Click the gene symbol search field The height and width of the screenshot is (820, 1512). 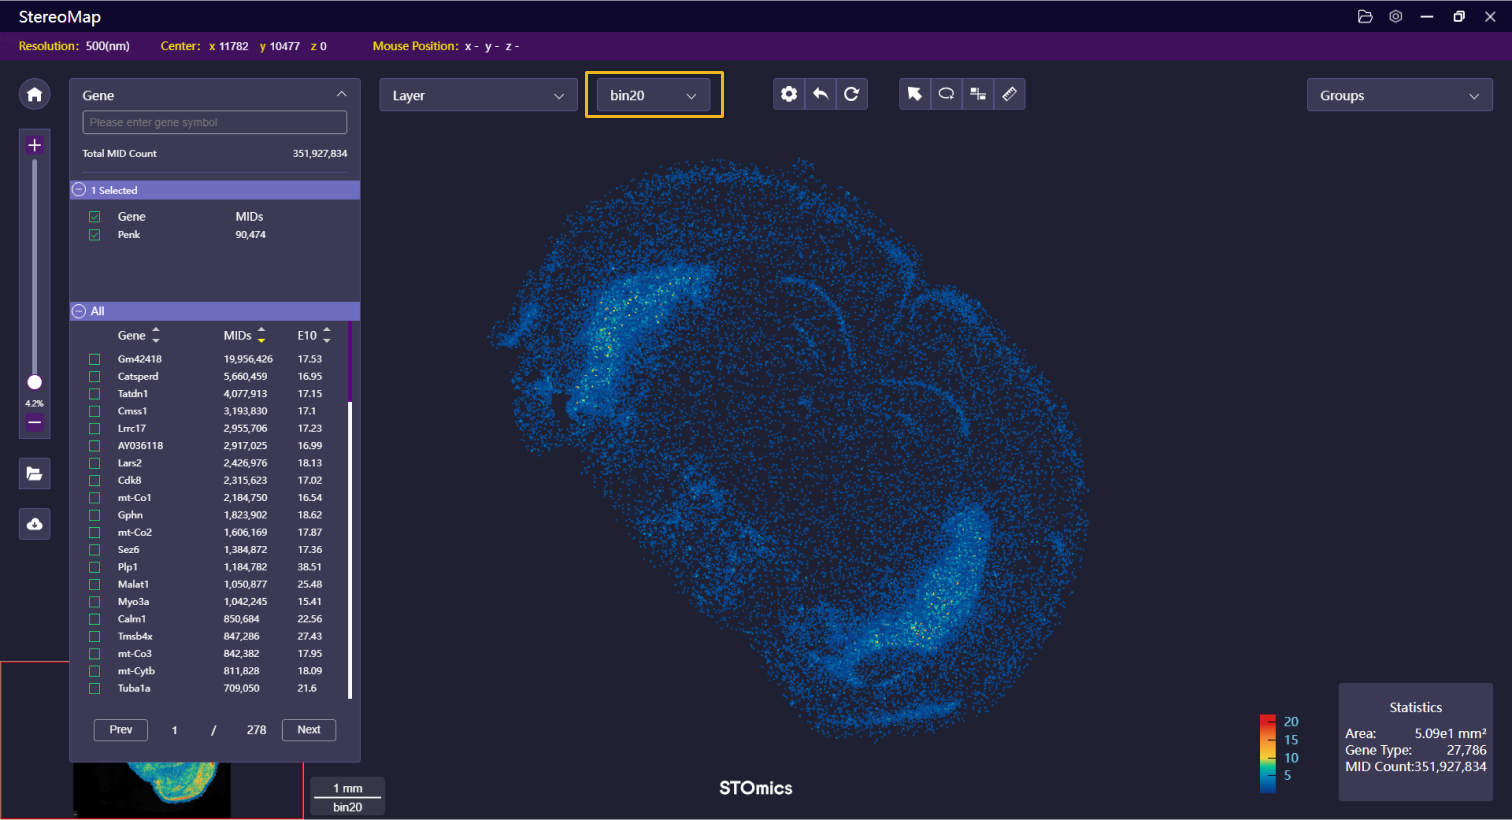click(215, 122)
